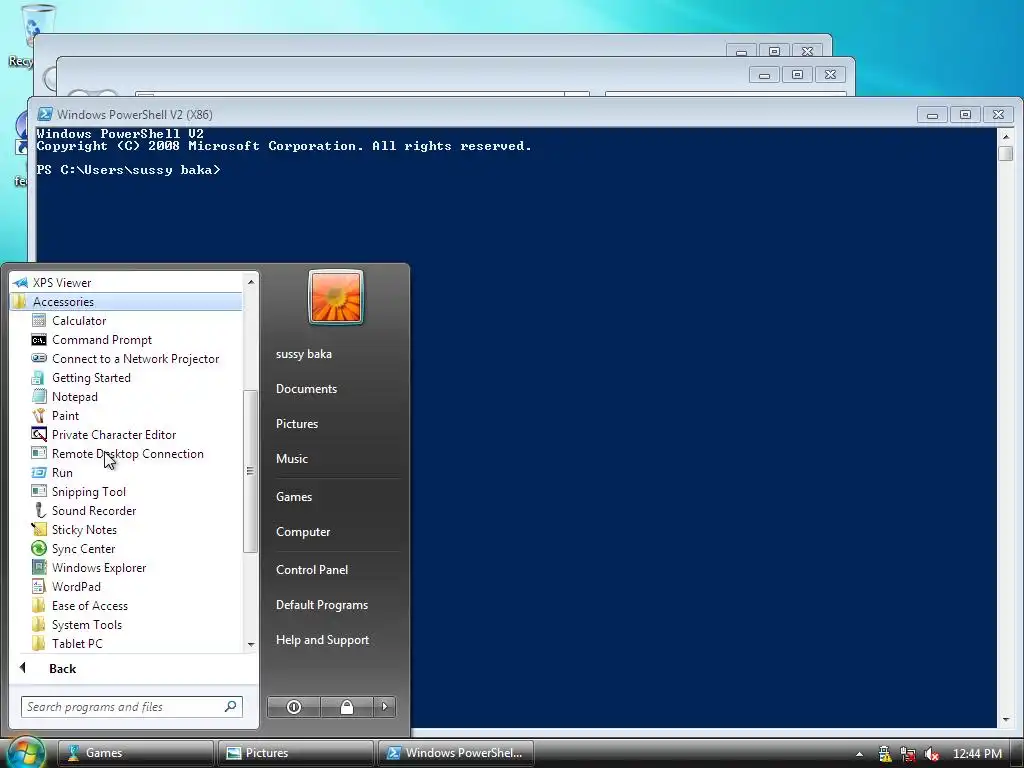This screenshot has height=768, width=1024.
Task: Lock the computer with the padlock button
Action: (x=347, y=707)
